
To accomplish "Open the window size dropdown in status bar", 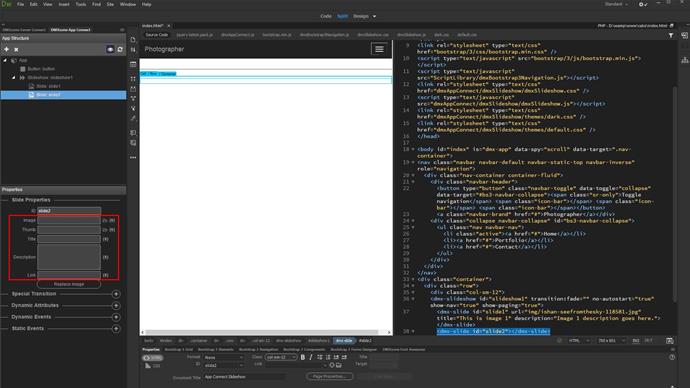I will 612,340.
